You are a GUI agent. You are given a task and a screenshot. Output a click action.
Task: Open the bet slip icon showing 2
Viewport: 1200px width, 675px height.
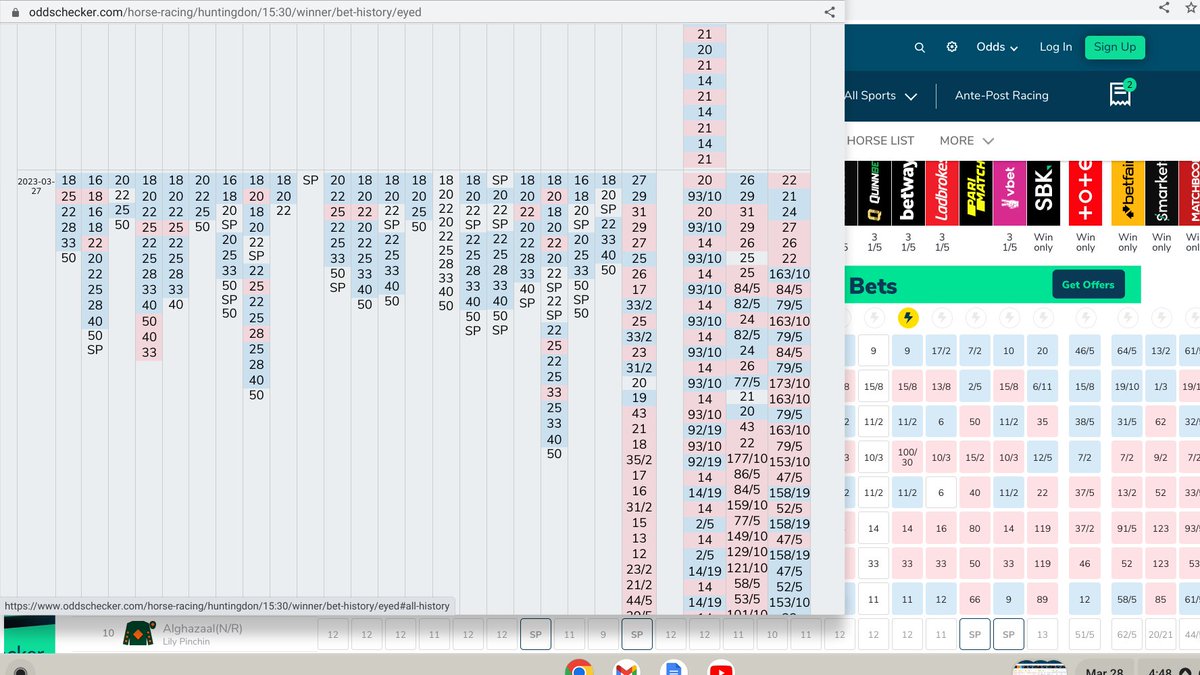[1120, 93]
